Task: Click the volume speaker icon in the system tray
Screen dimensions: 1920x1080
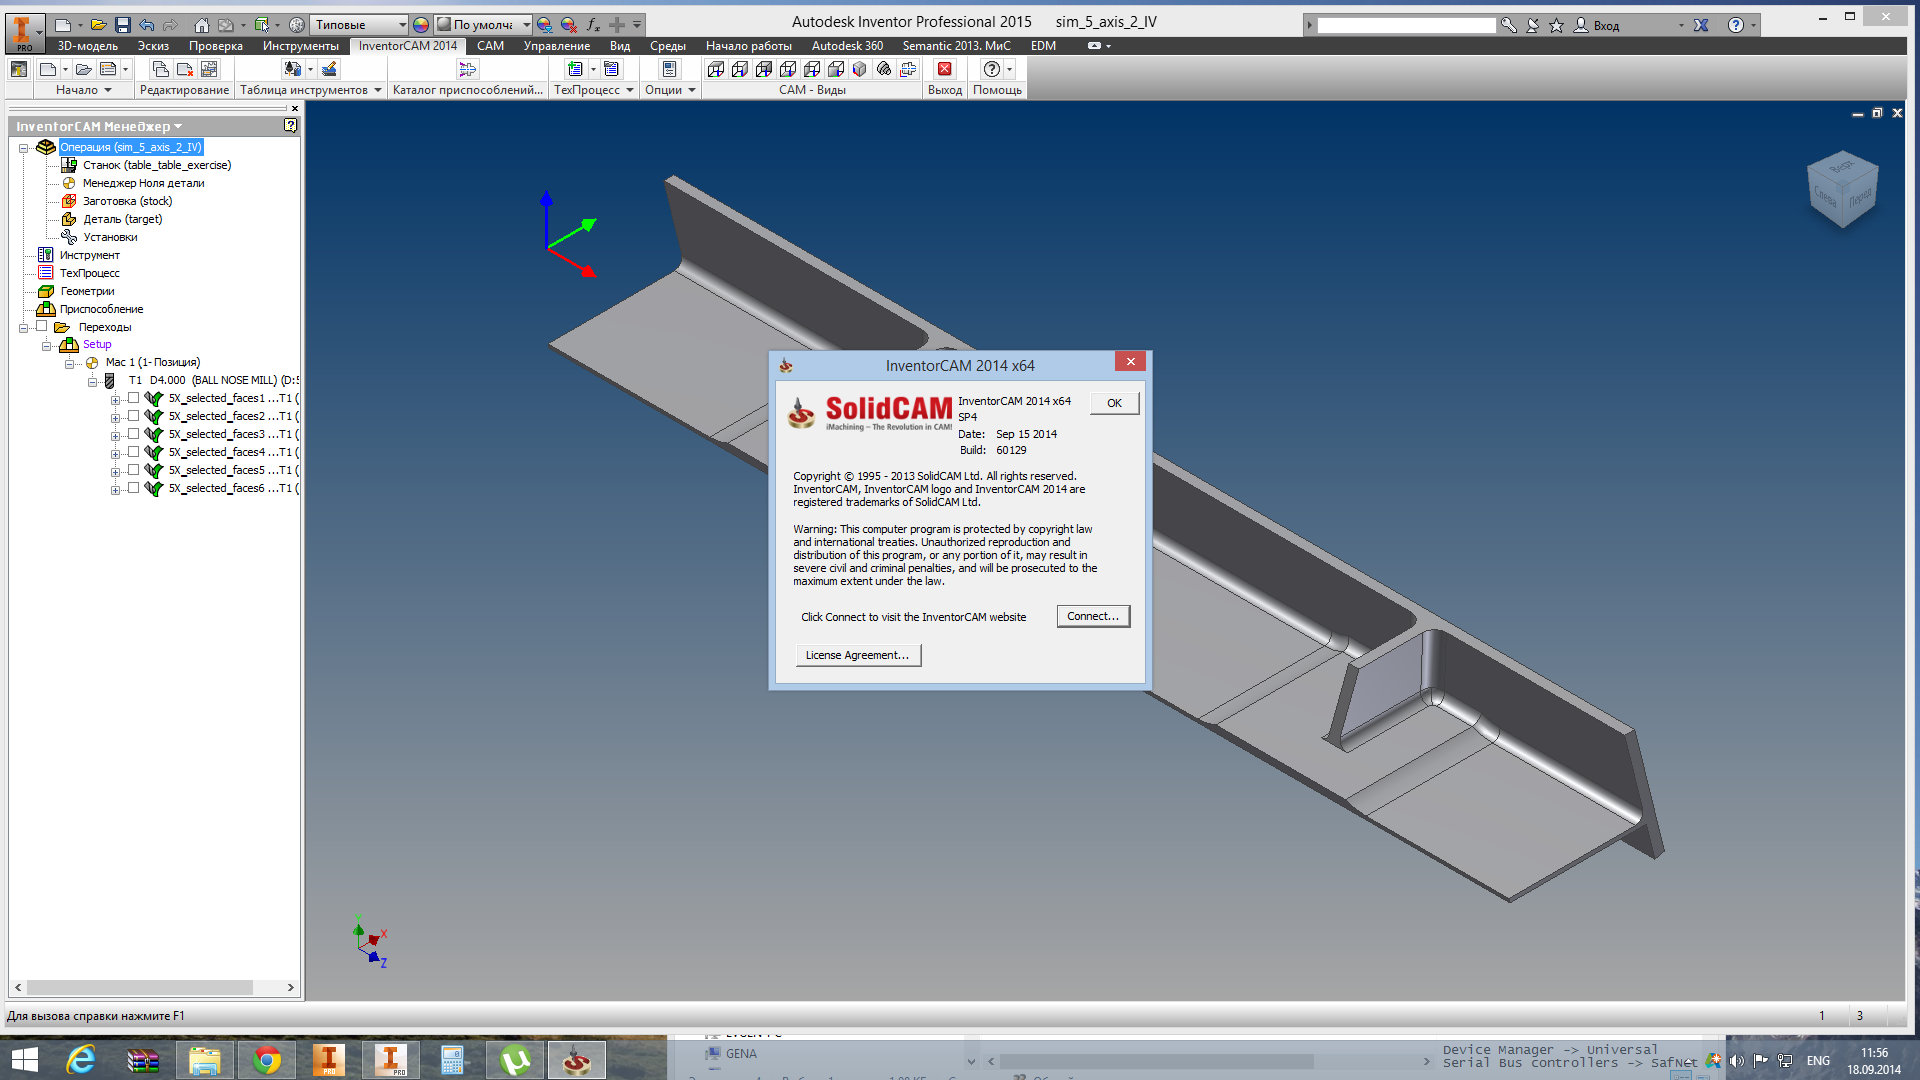Action: tap(1736, 1061)
